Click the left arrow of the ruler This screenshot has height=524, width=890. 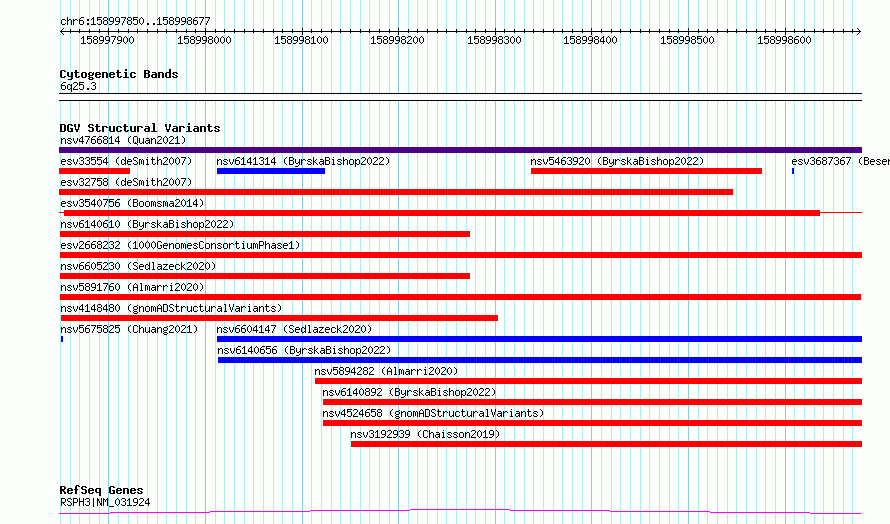(x=62, y=32)
